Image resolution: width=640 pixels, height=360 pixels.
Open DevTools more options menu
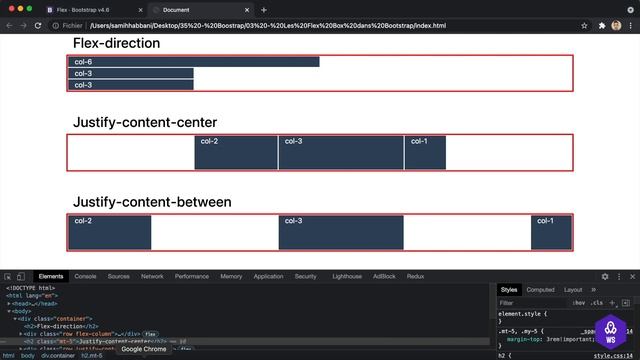pyautogui.click(x=619, y=277)
